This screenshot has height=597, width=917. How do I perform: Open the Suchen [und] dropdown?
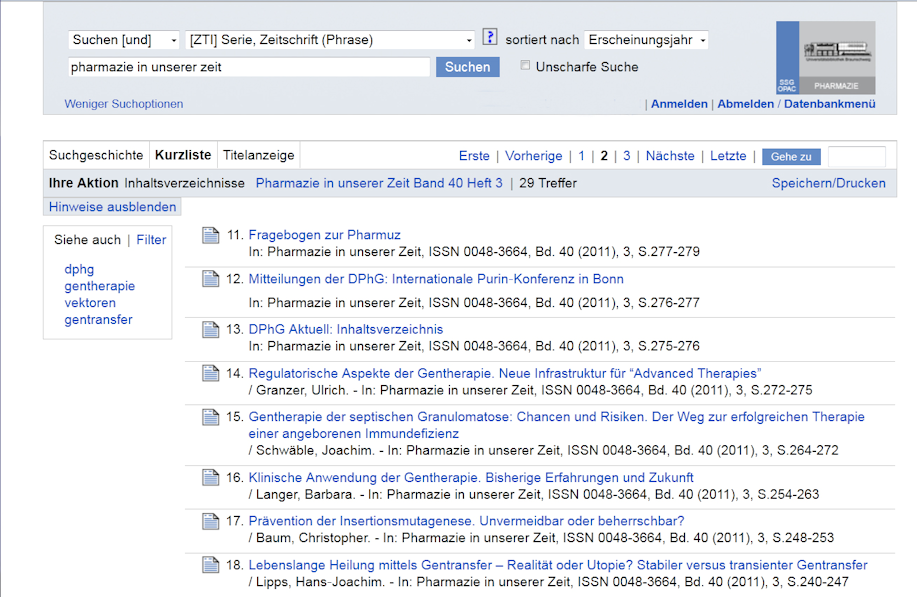point(124,40)
